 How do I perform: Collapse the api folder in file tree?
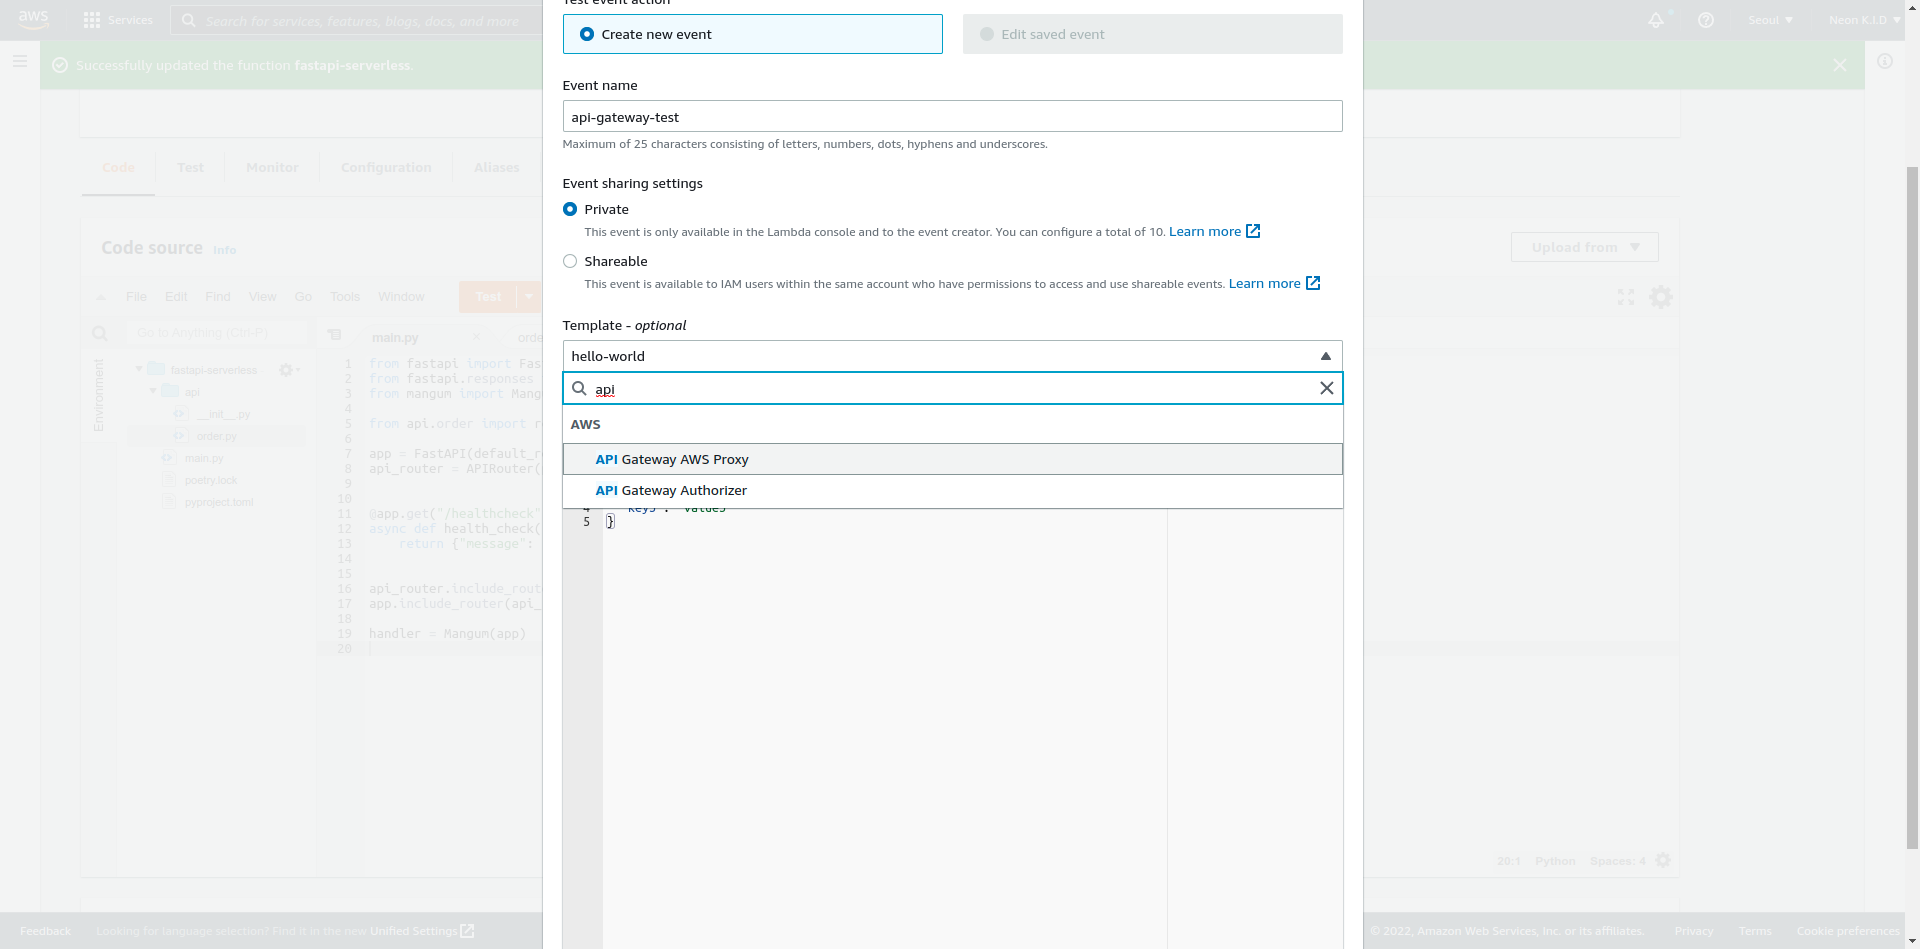153,391
